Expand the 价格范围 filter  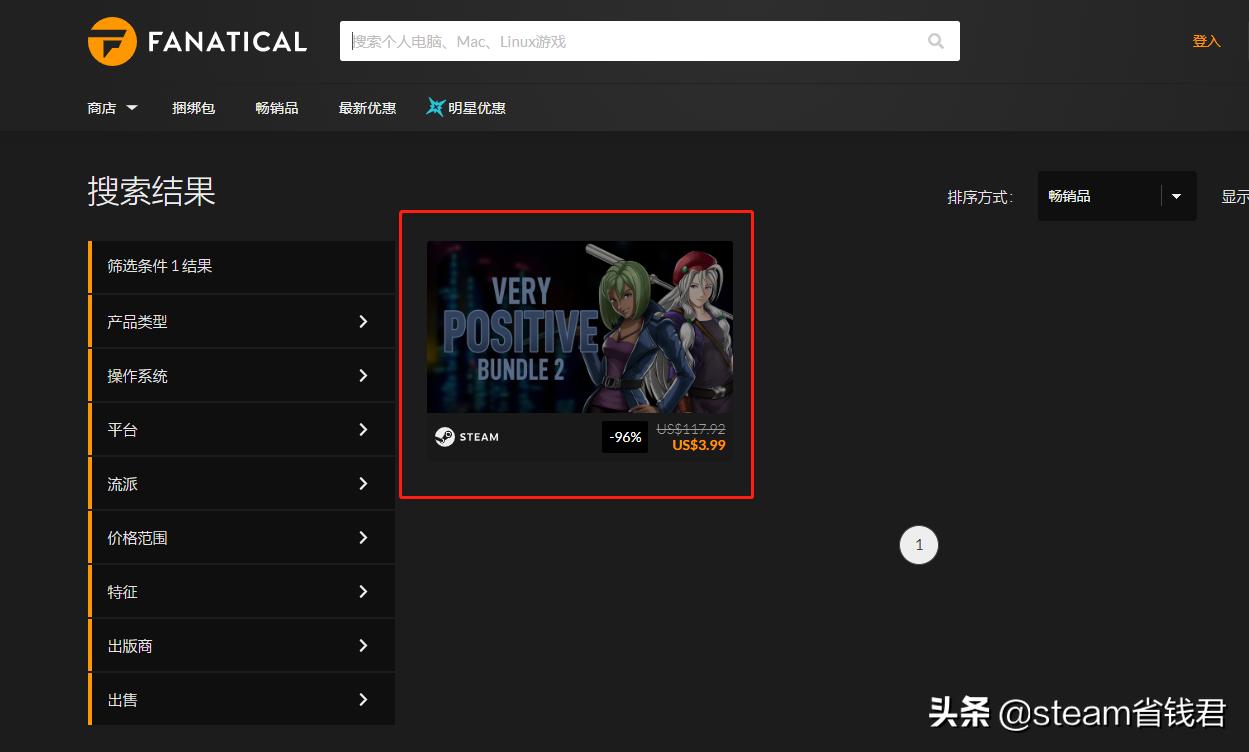[x=240, y=537]
